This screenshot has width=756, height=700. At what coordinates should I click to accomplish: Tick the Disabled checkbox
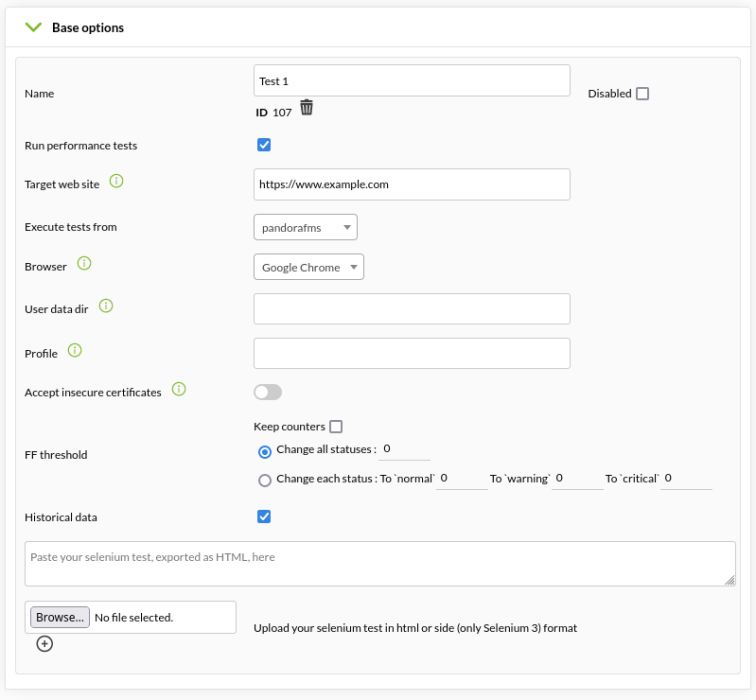pyautogui.click(x=642, y=94)
